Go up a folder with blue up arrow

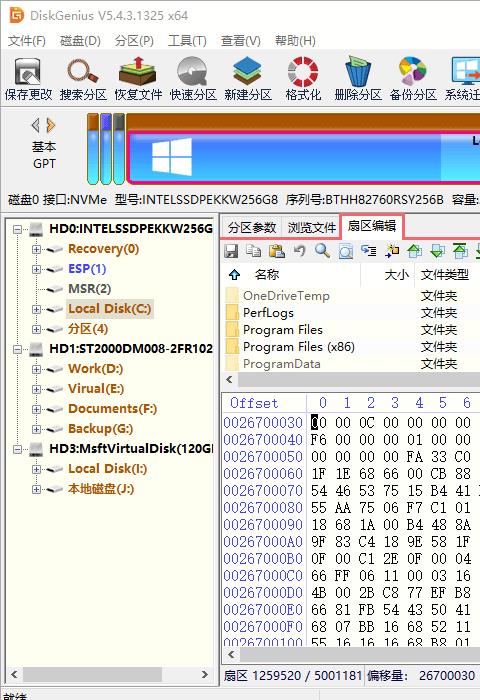point(234,274)
